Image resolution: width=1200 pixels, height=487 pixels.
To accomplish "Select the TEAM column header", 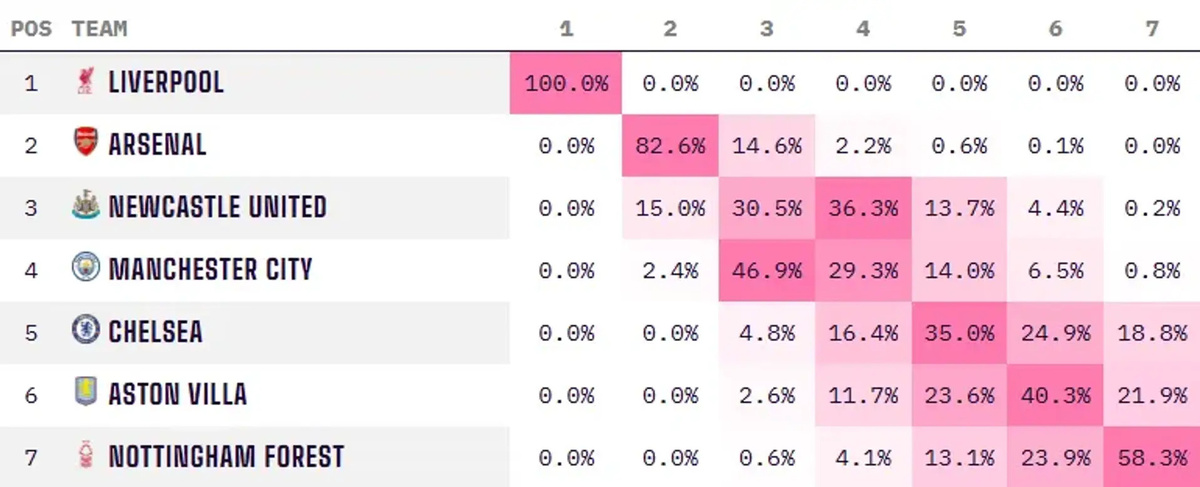I will point(99,28).
